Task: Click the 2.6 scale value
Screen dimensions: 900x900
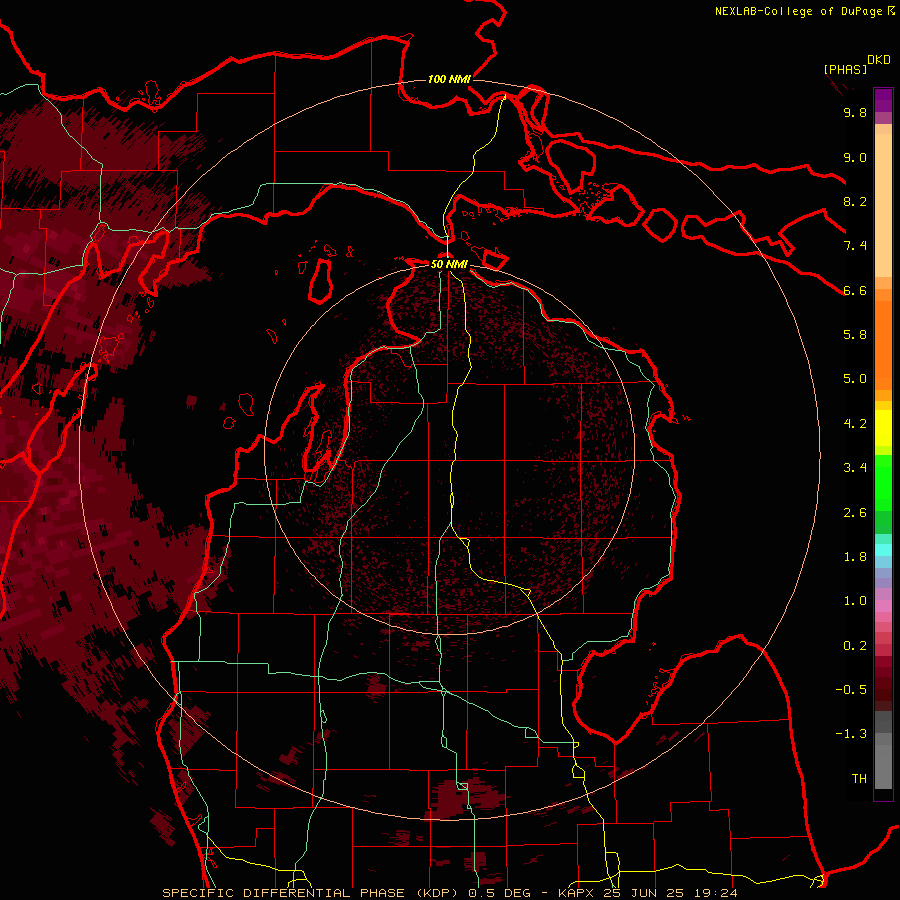Action: 855,513
